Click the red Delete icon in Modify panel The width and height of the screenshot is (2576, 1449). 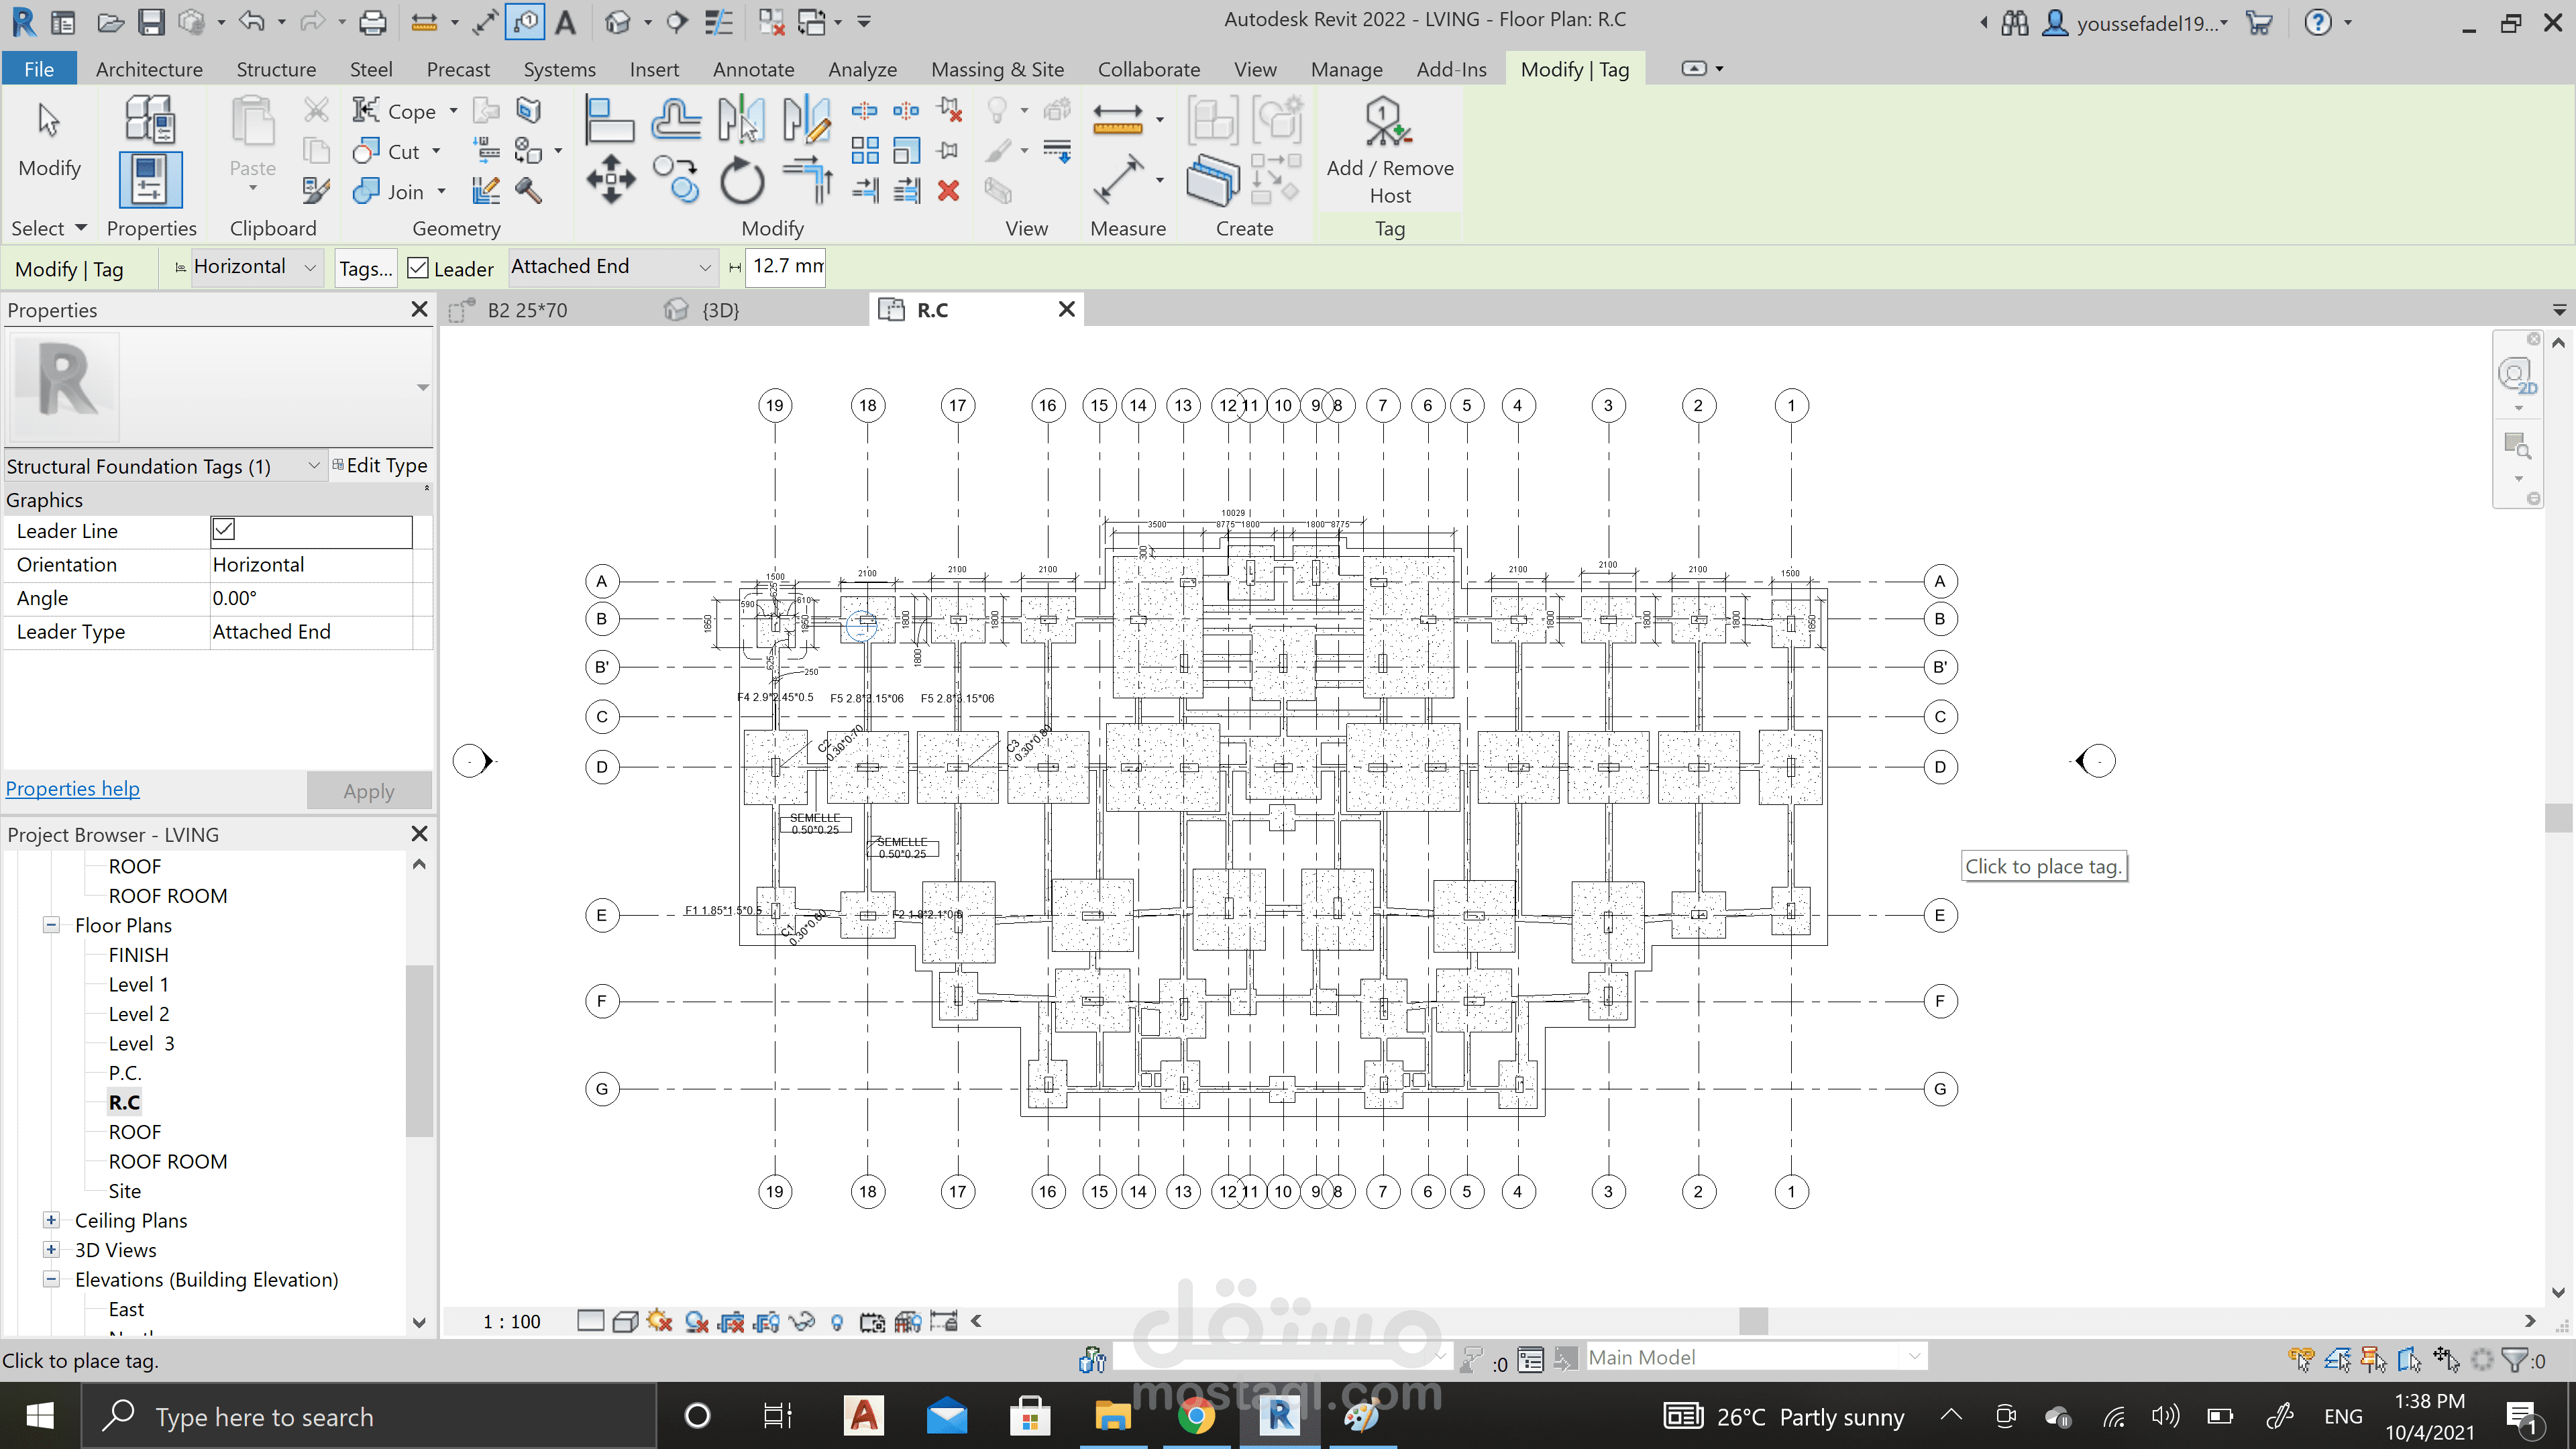pyautogui.click(x=948, y=190)
